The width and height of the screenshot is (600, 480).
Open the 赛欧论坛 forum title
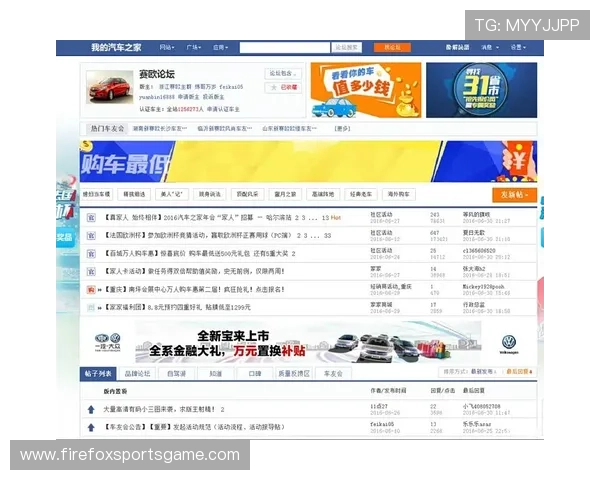(x=157, y=74)
